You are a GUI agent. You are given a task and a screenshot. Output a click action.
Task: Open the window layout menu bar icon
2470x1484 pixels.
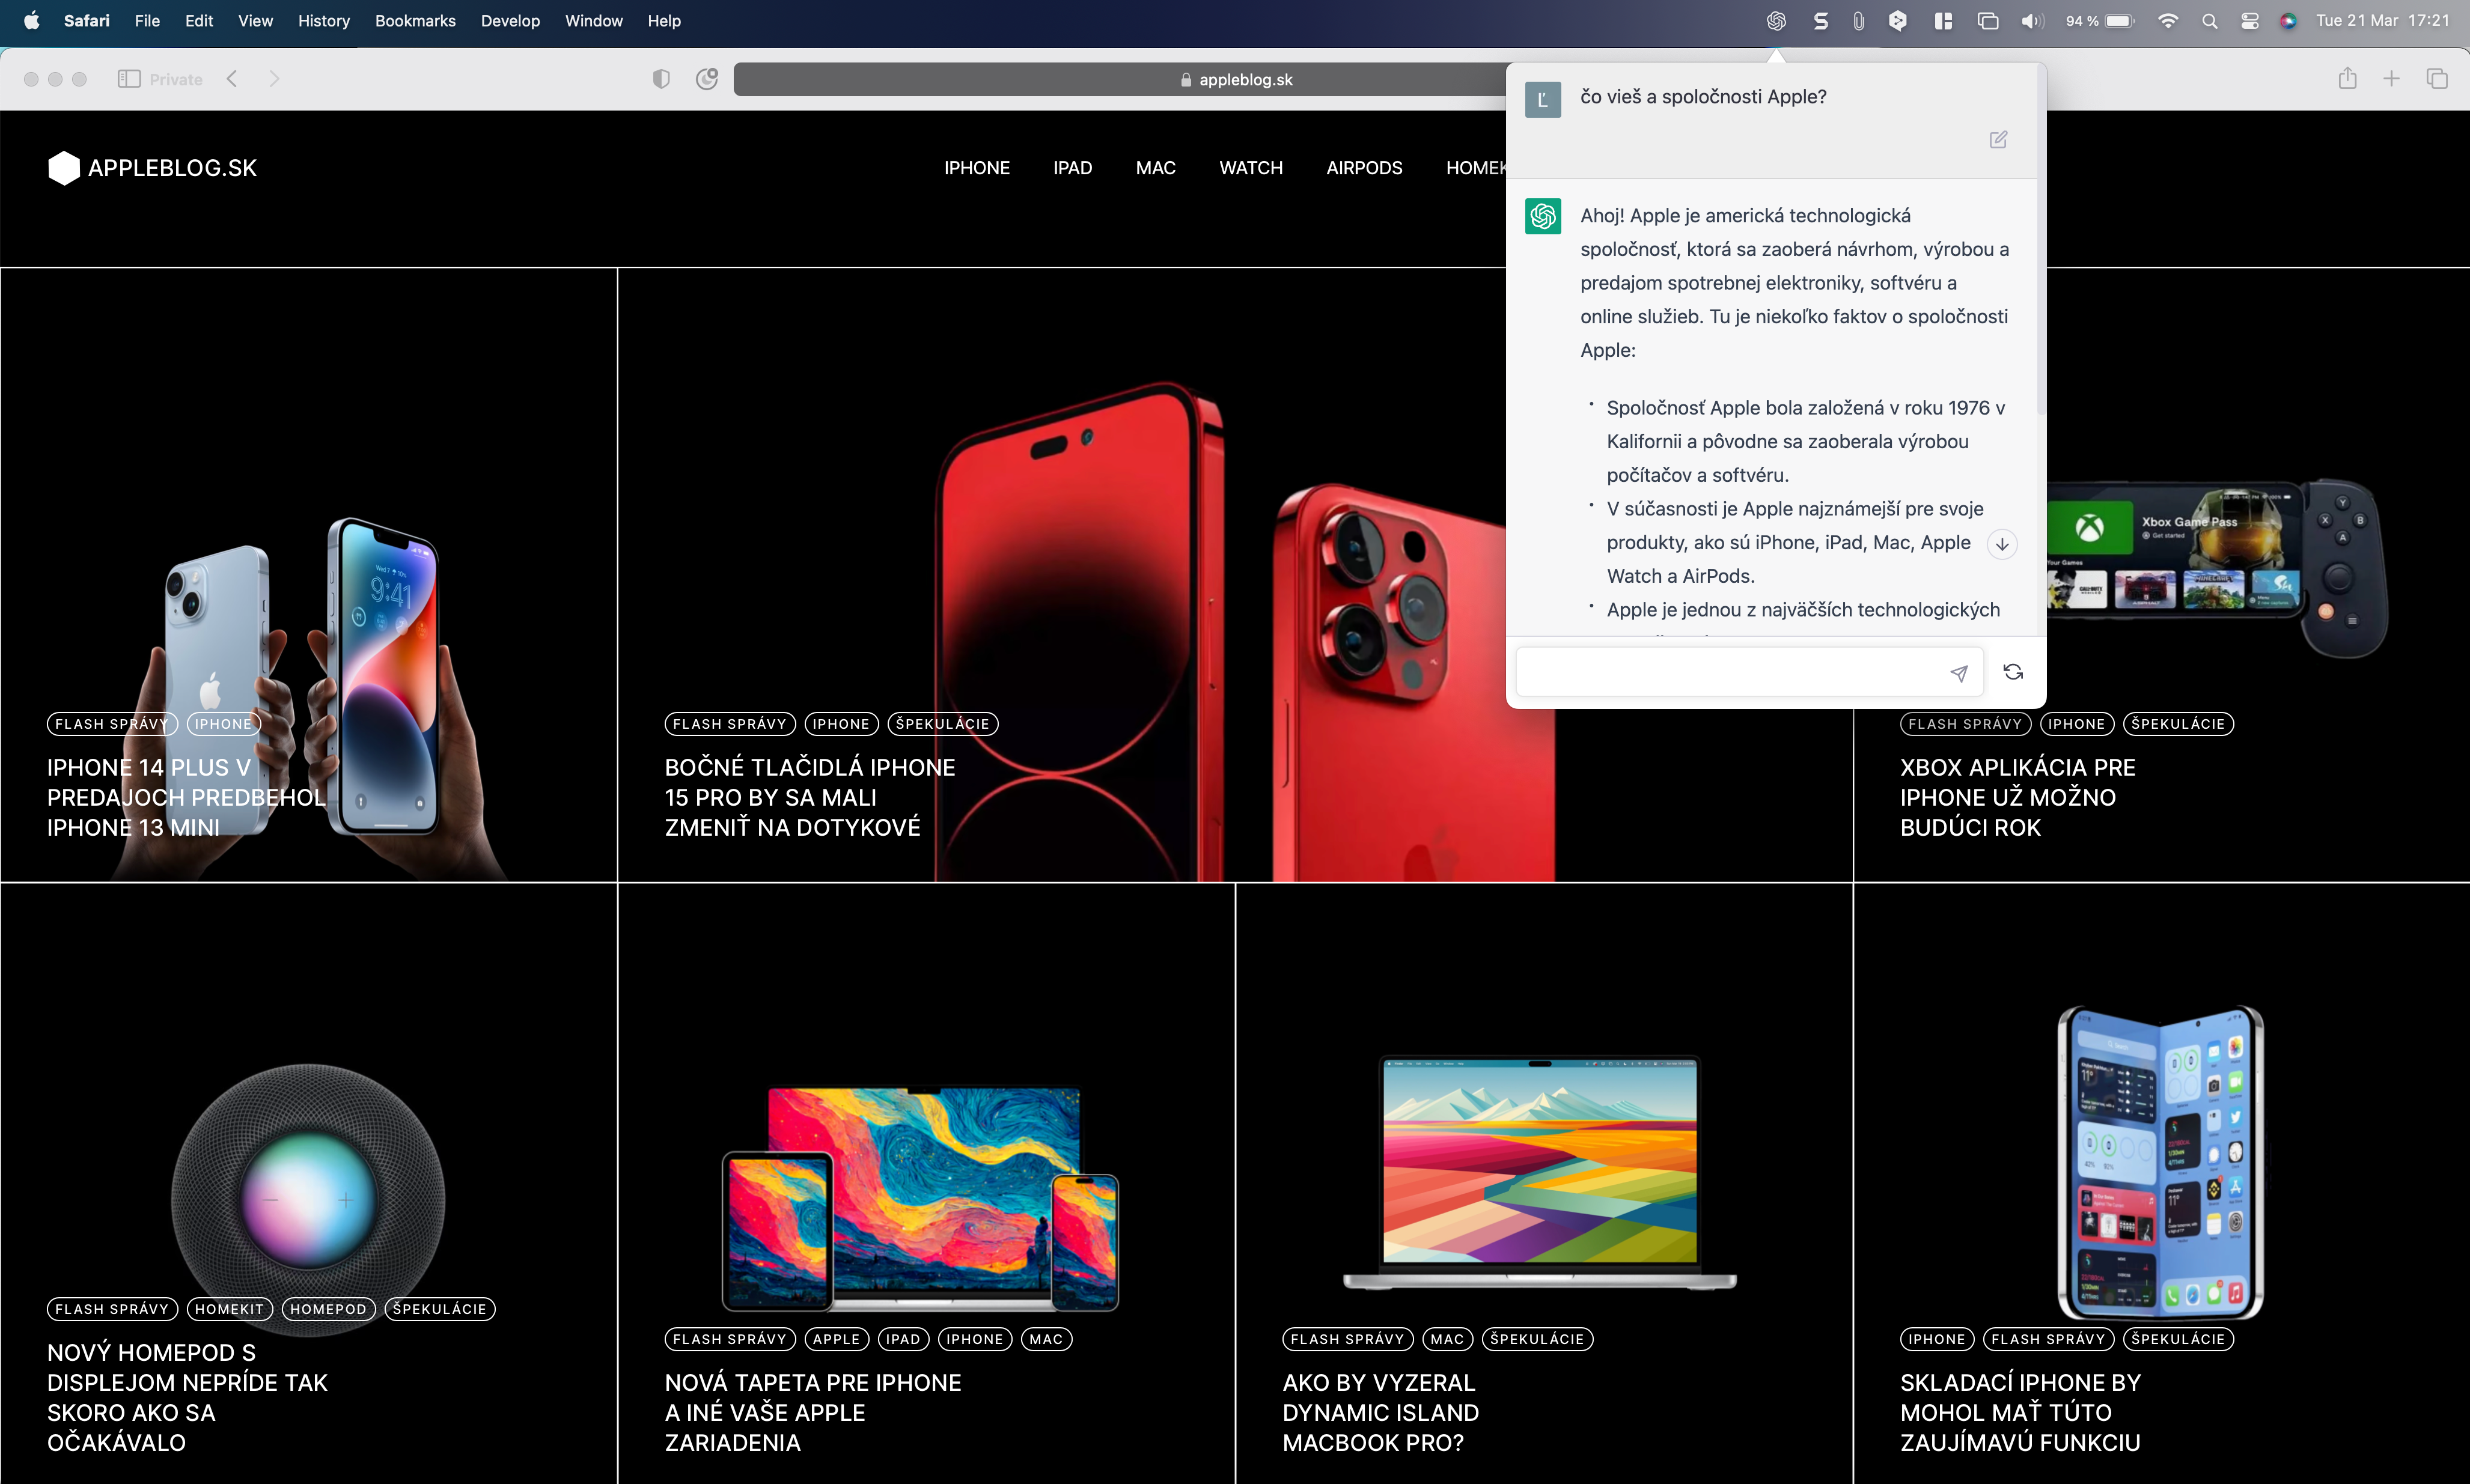pos(1943,21)
